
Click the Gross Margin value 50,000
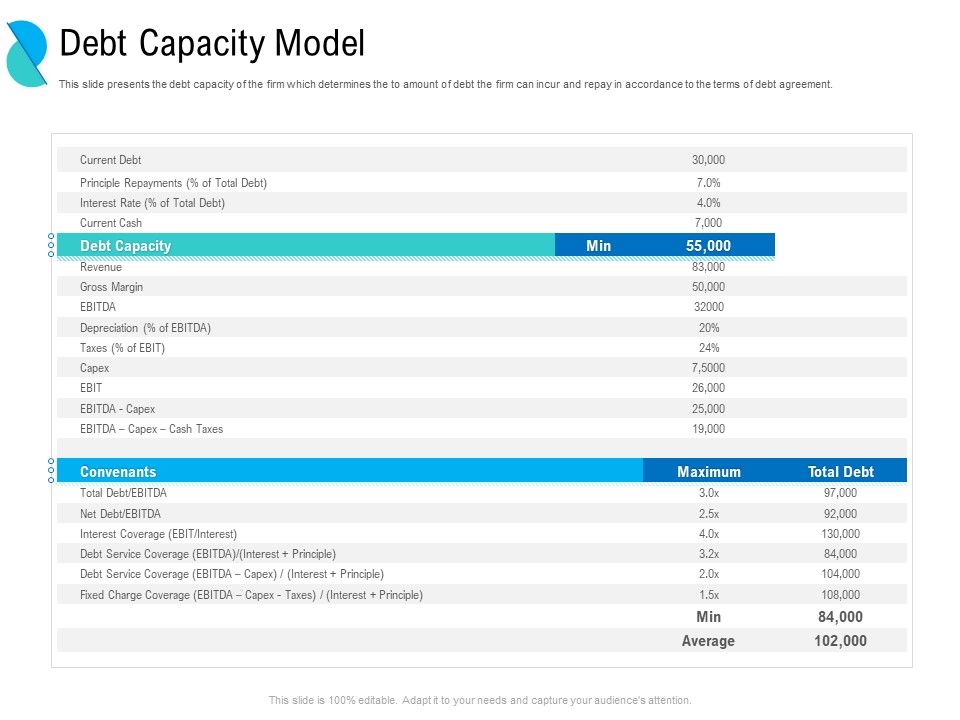pos(708,287)
